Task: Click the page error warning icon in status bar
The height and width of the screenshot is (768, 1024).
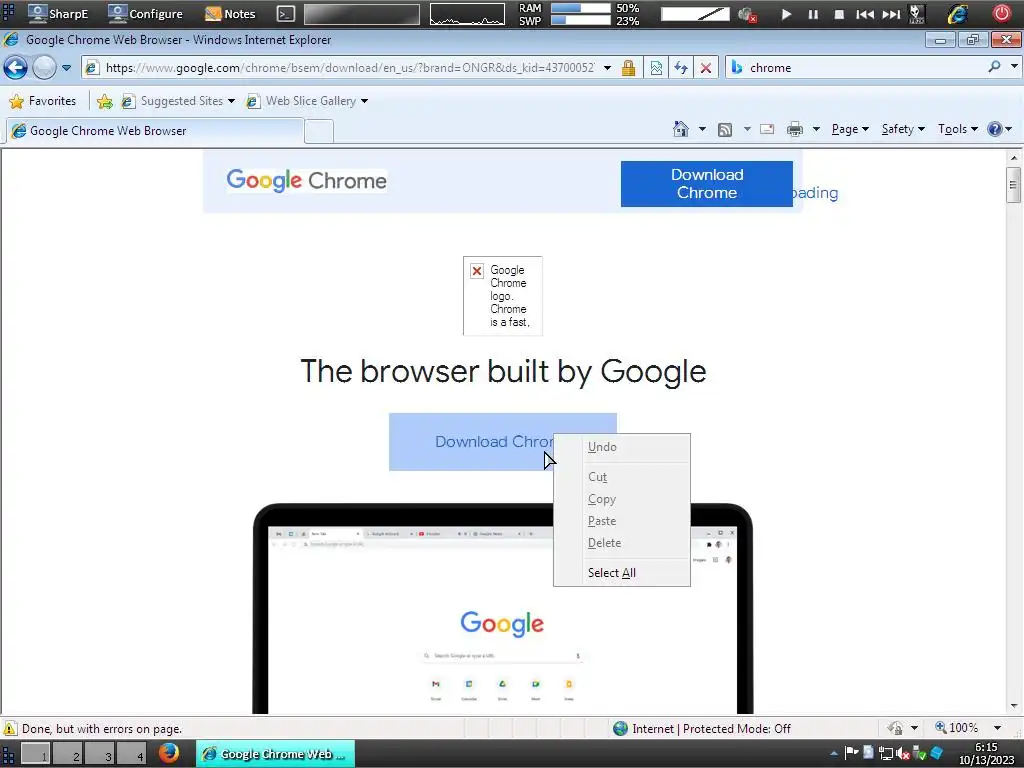Action: point(10,728)
